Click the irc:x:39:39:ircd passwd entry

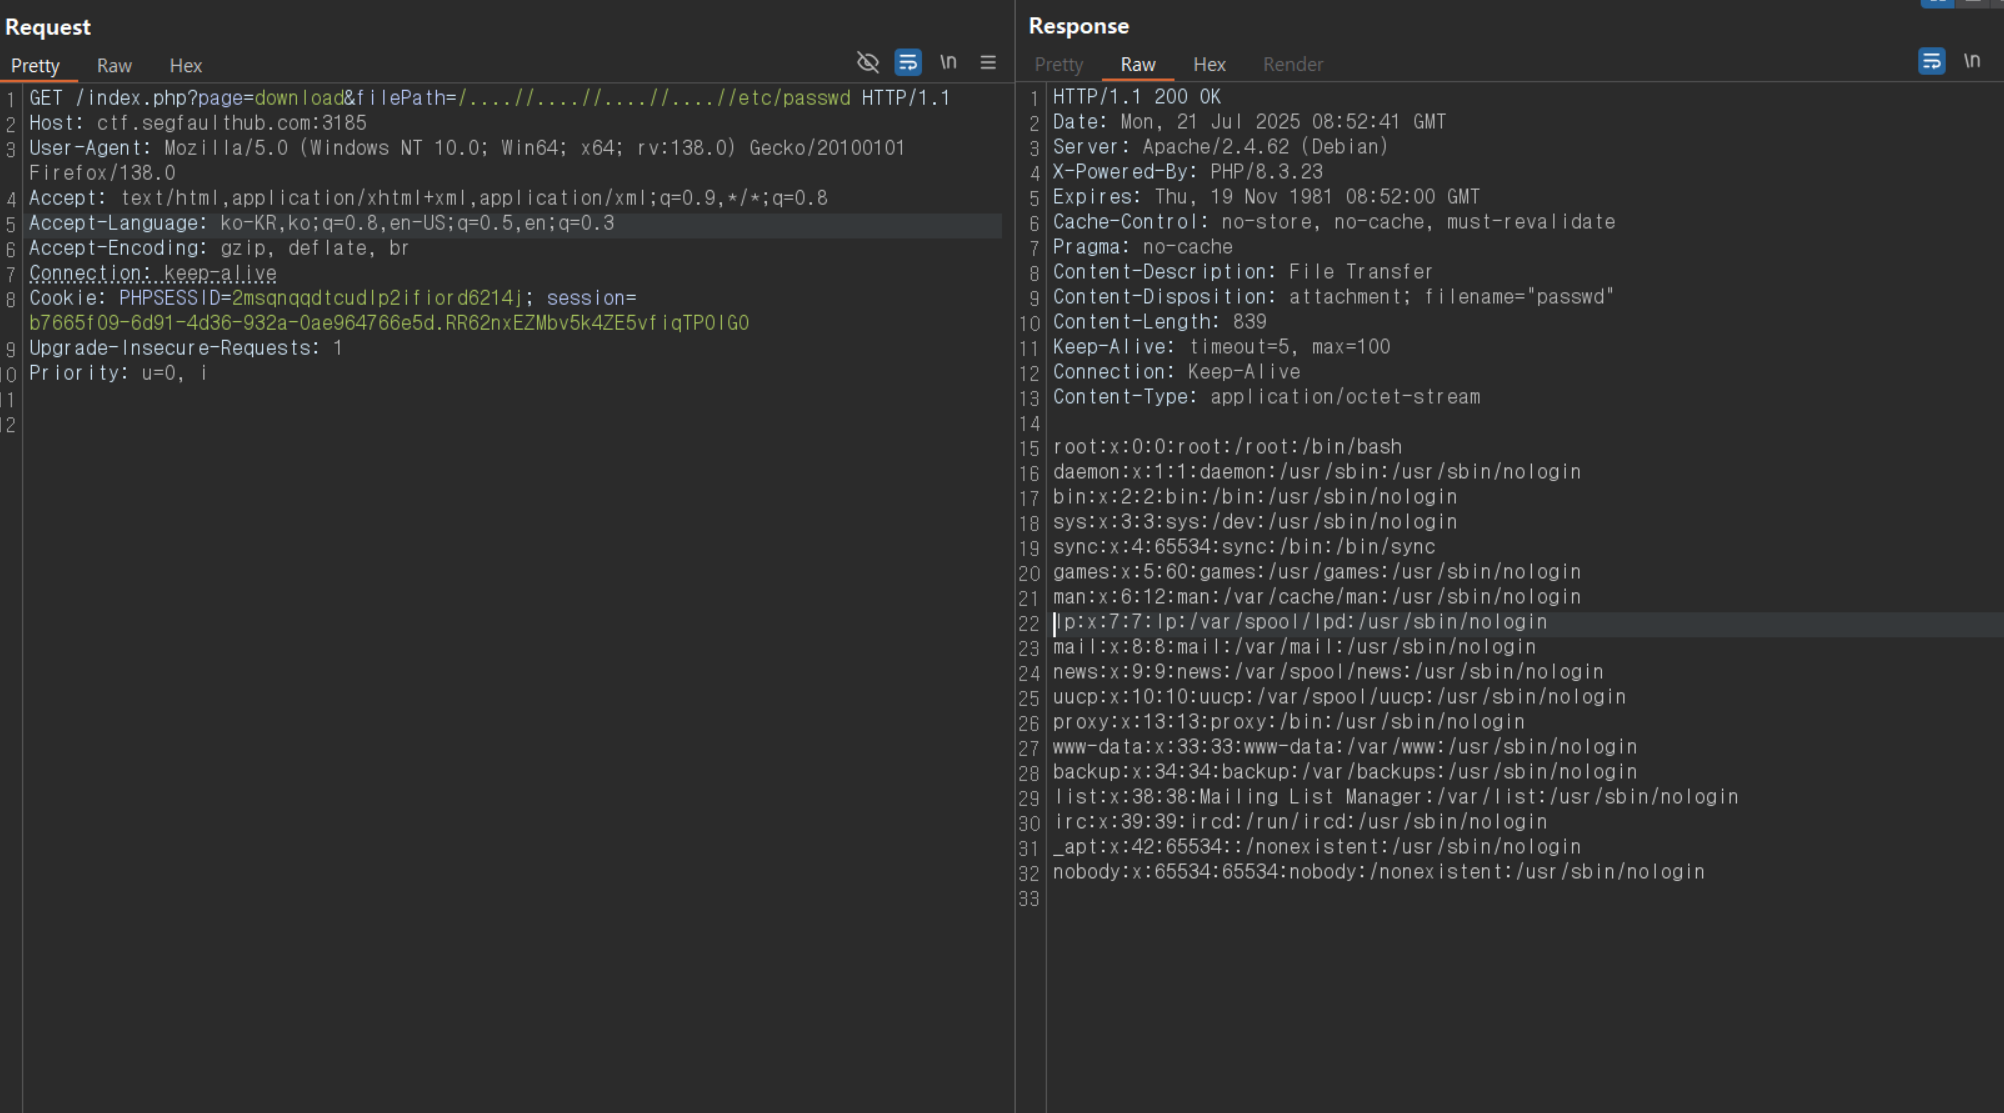point(1301,822)
